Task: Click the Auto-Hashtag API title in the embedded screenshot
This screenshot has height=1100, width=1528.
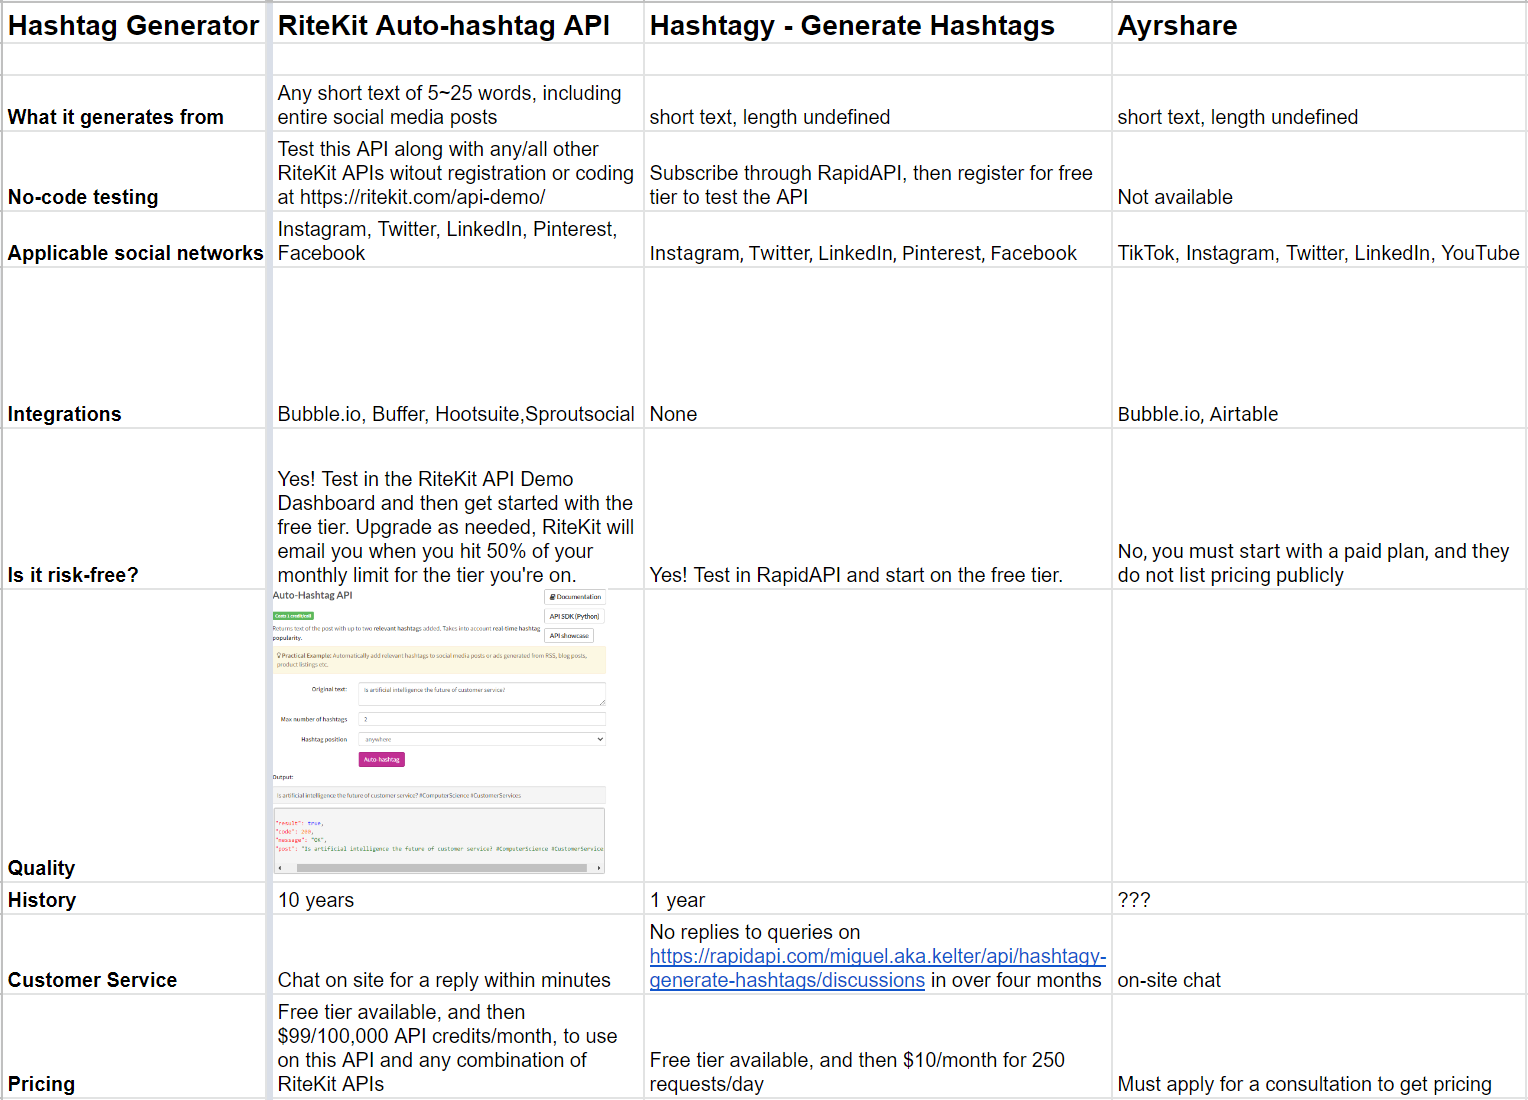Action: point(313,595)
